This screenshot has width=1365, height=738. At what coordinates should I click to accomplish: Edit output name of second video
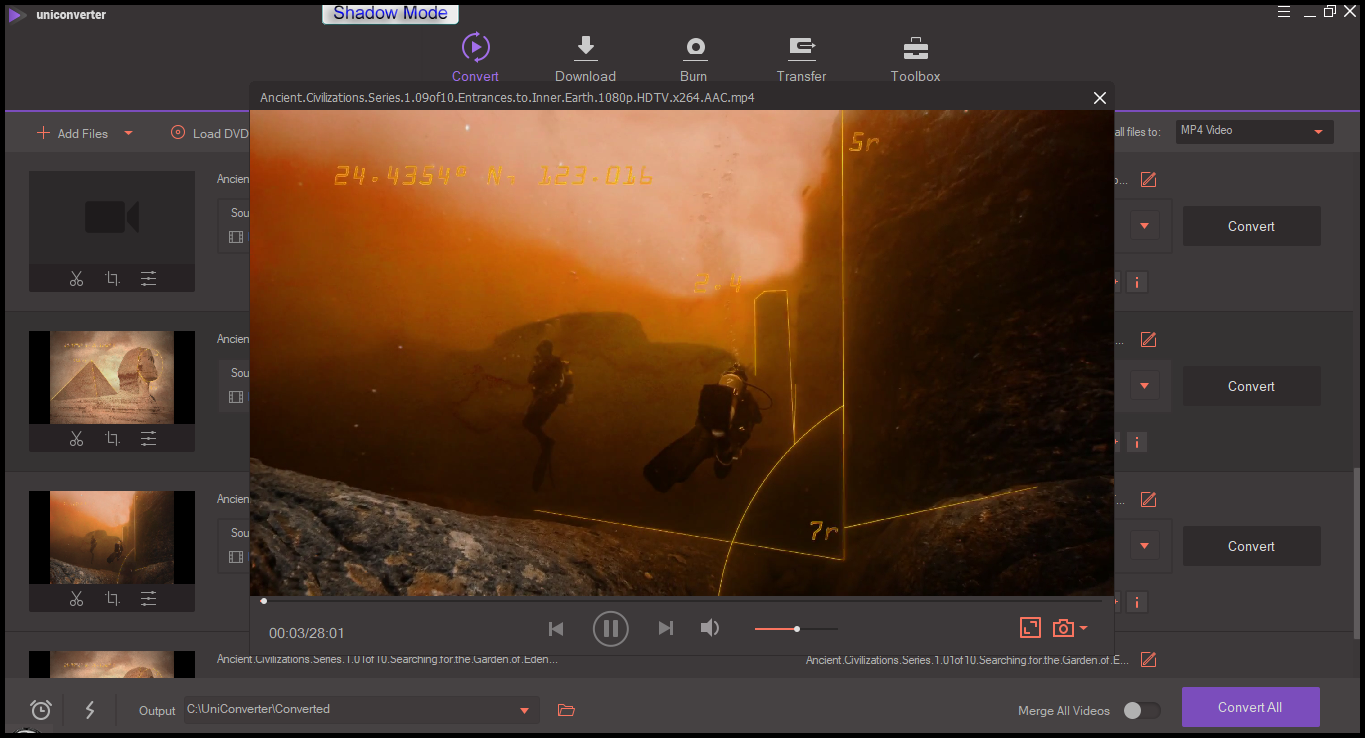pyautogui.click(x=1148, y=340)
